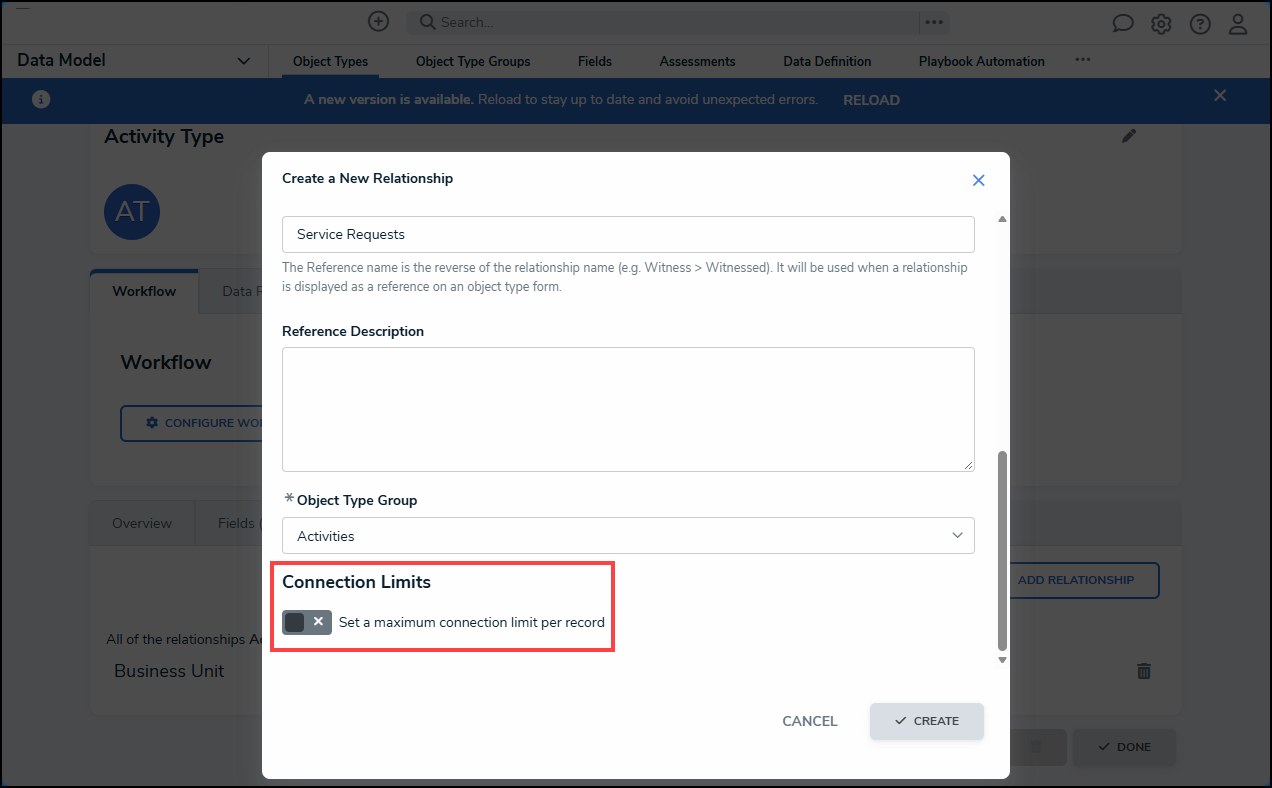Click the CREATE button

(927, 721)
